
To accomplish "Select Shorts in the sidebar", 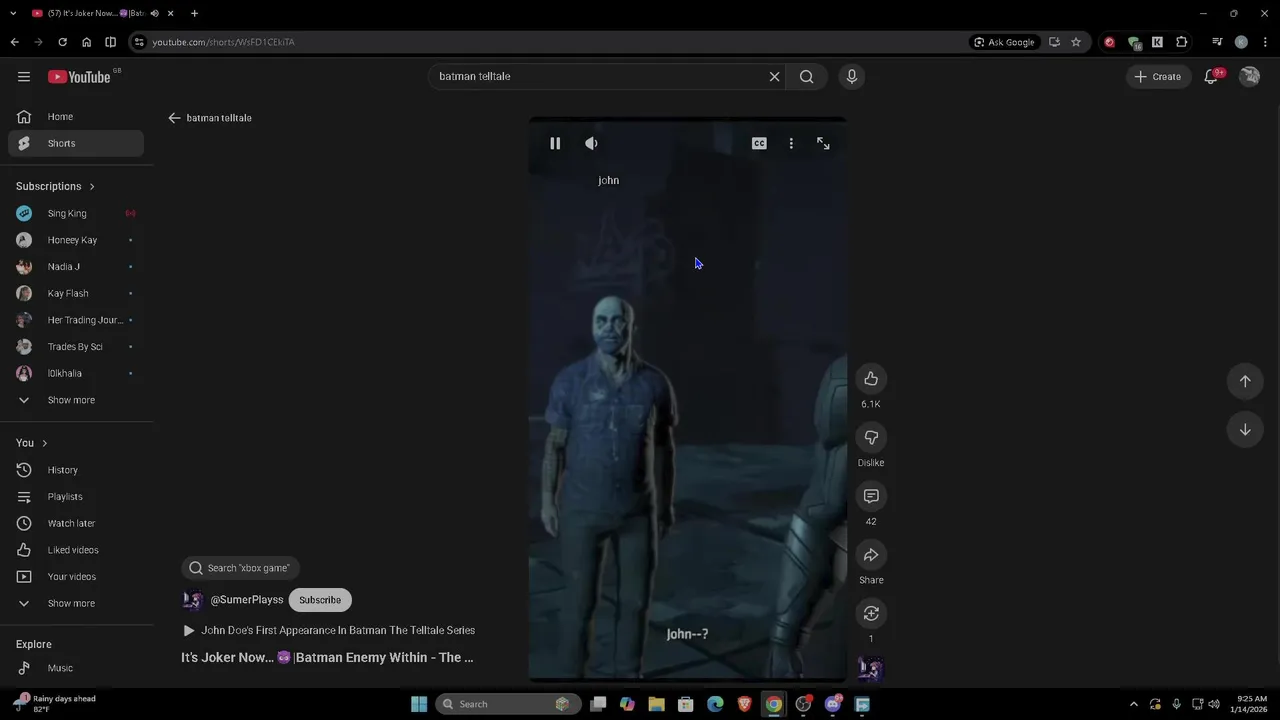I will (76, 143).
